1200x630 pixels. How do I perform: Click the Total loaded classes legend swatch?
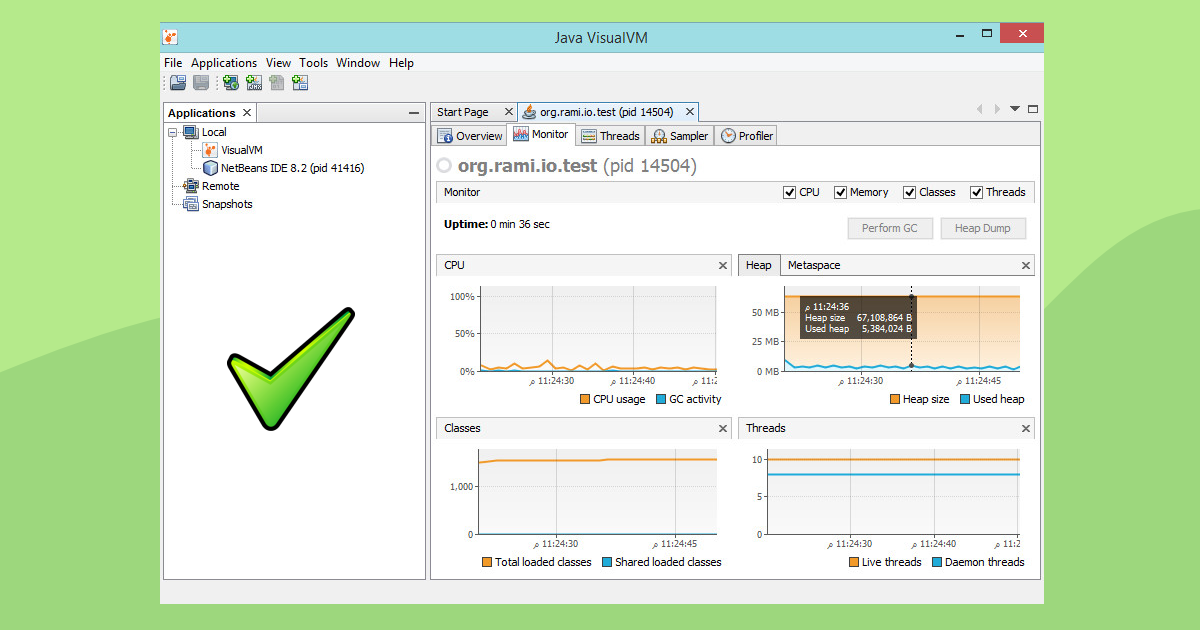click(487, 562)
